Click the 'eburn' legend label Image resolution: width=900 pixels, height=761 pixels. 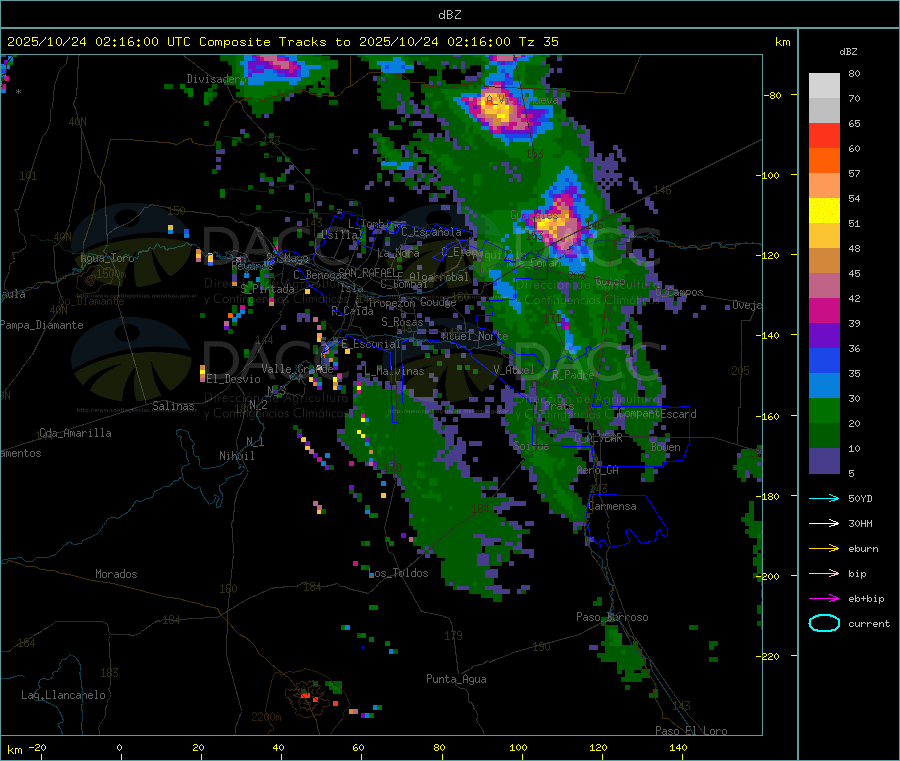[863, 549]
